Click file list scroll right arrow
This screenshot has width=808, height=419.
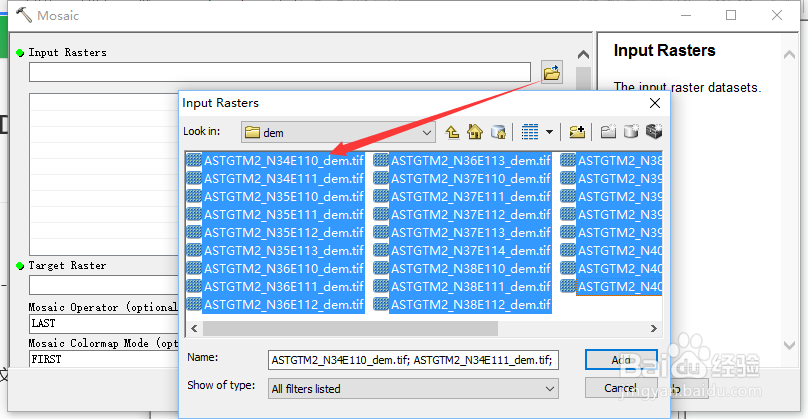pyautogui.click(x=653, y=328)
